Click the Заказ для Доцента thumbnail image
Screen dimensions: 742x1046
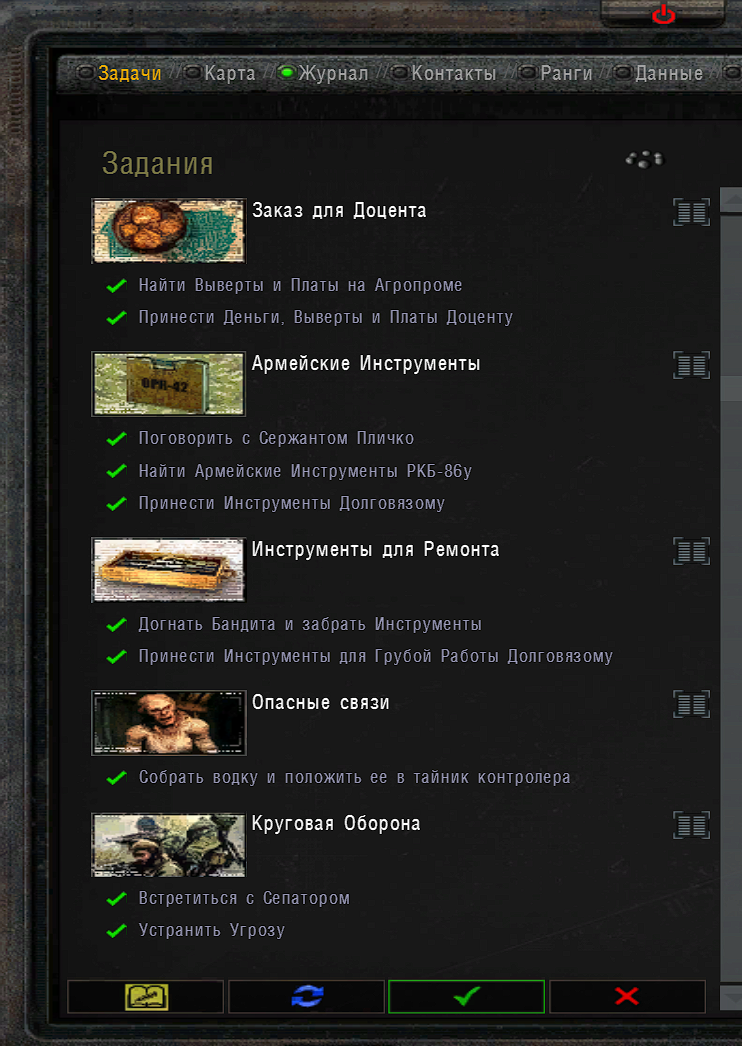(168, 231)
